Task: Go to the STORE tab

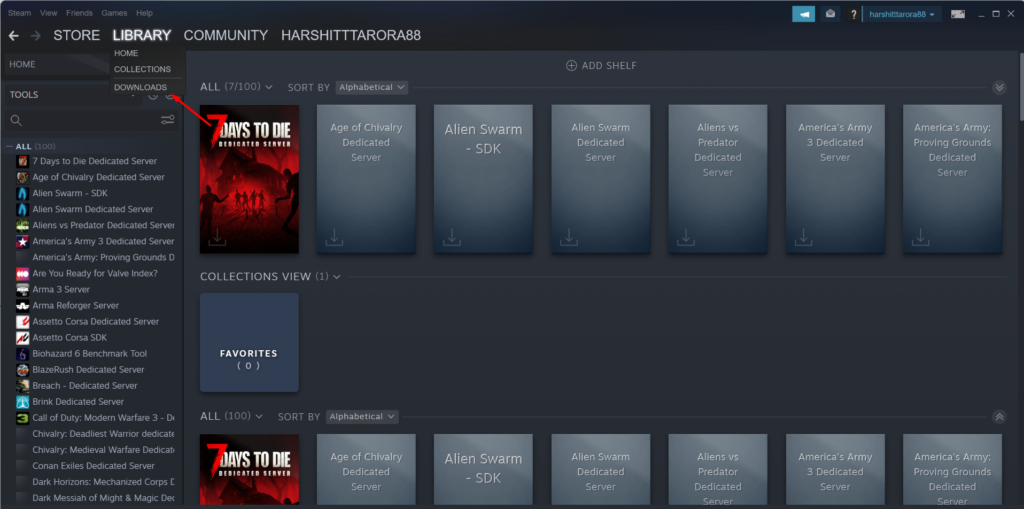Action: [76, 35]
